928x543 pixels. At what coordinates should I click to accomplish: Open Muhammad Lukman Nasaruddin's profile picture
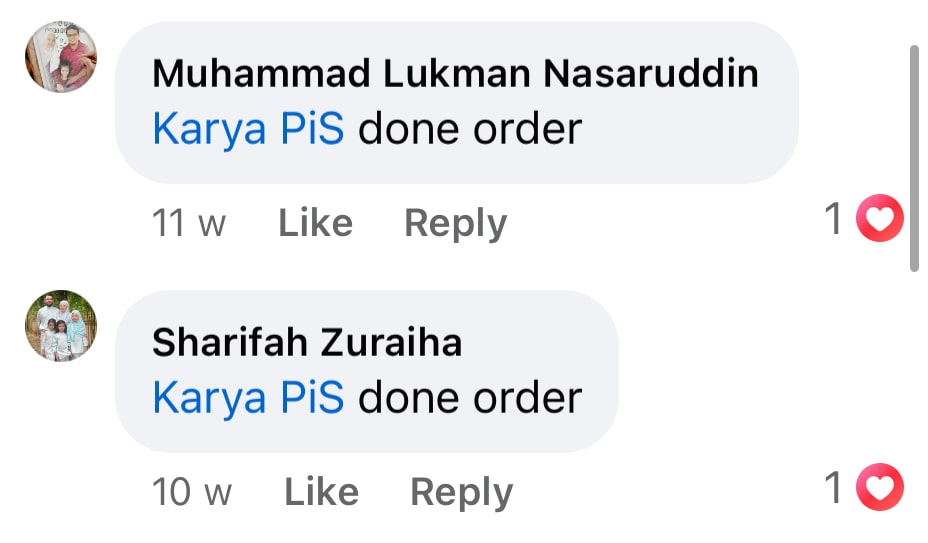click(x=61, y=57)
